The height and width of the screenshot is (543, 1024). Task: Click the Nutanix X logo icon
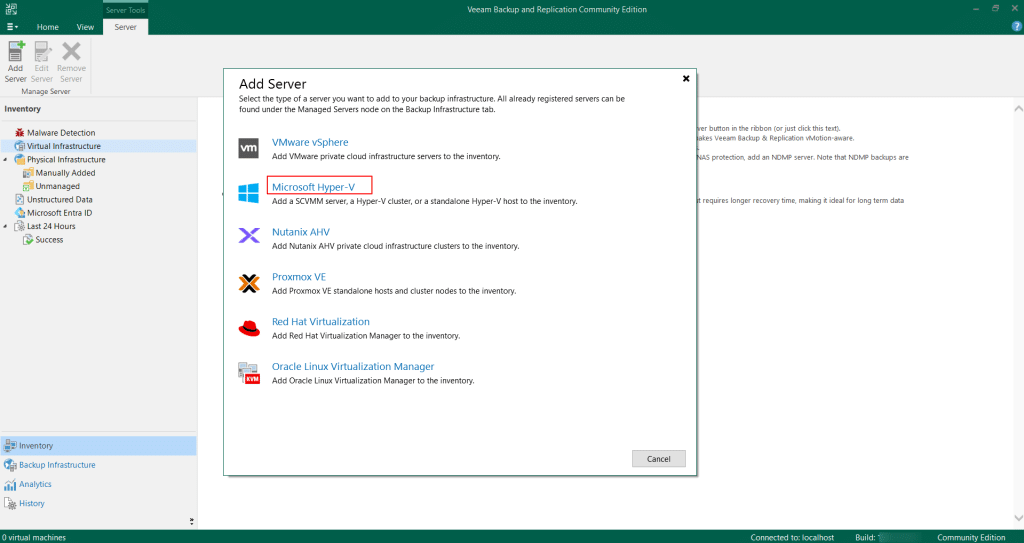(x=249, y=235)
